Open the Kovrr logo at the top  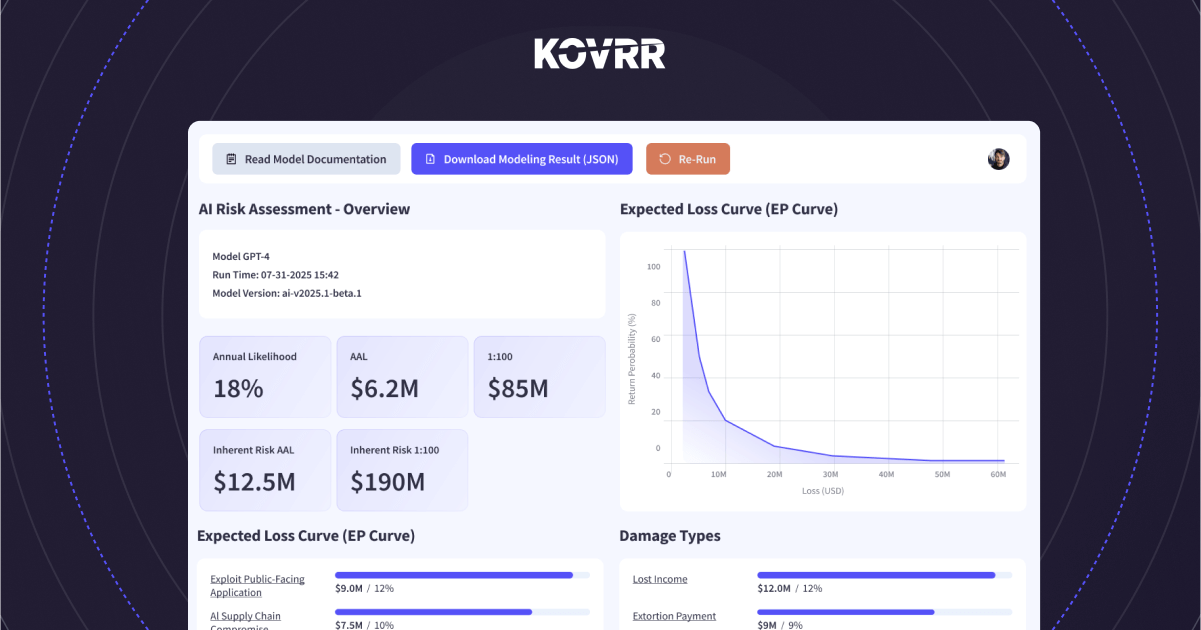(599, 53)
